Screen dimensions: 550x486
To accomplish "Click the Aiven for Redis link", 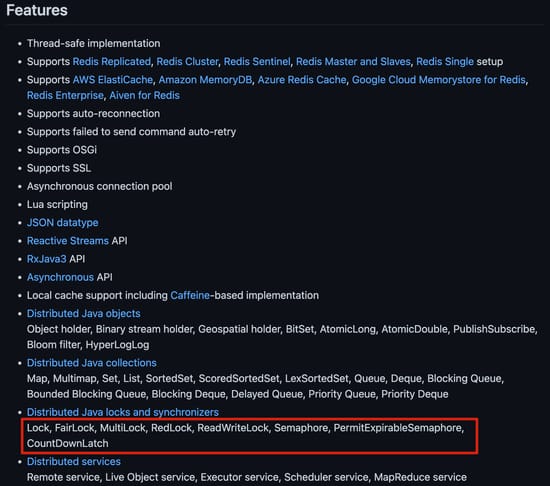I will 144,95.
